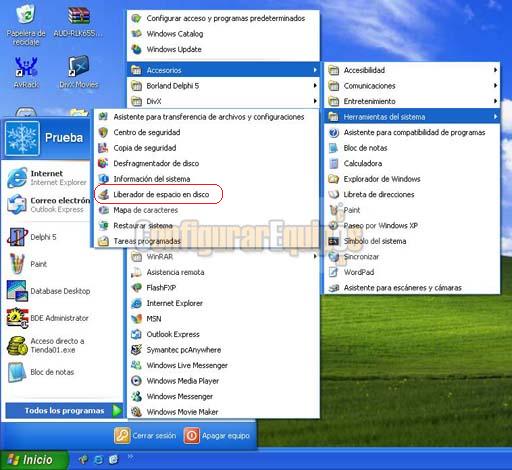Open the Recycle Bin desktop icon
This screenshot has width=512, height=470.
[x=26, y=23]
